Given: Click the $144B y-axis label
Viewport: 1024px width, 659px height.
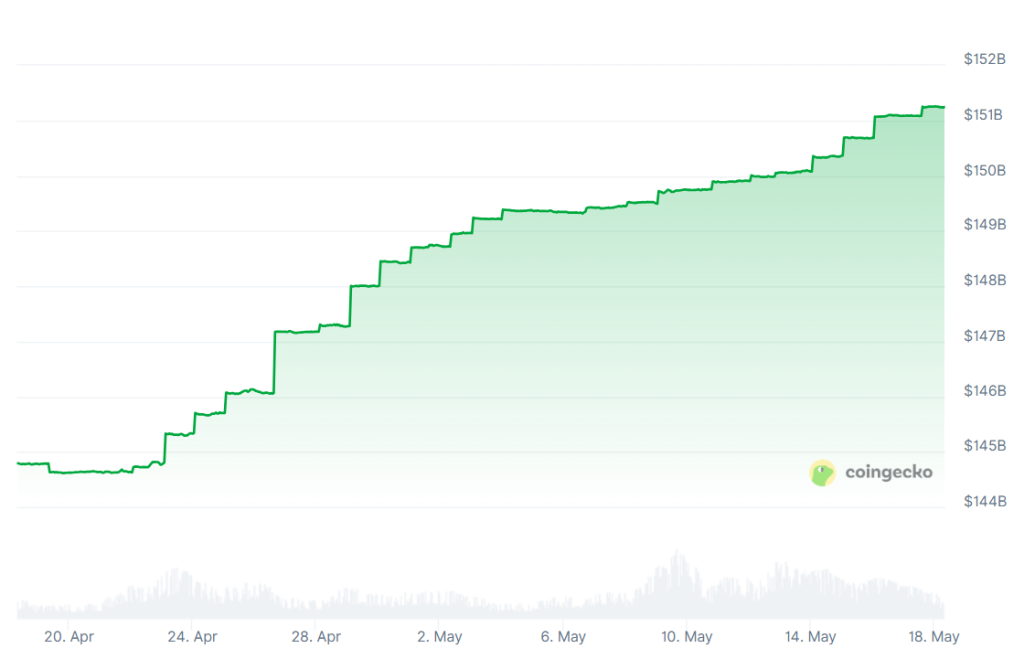Looking at the screenshot, I should pos(984,500).
